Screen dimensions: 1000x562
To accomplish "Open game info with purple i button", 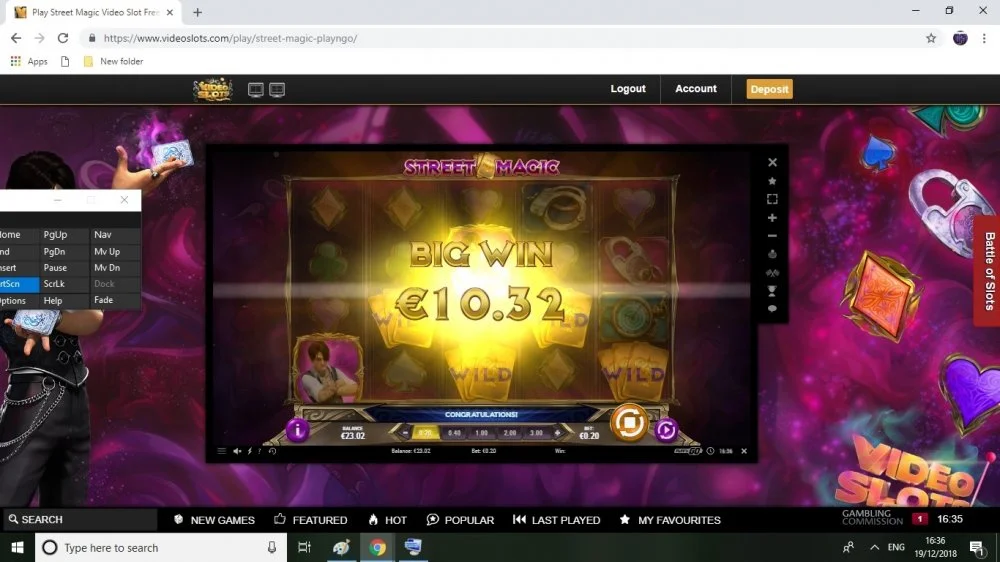I will coord(297,431).
